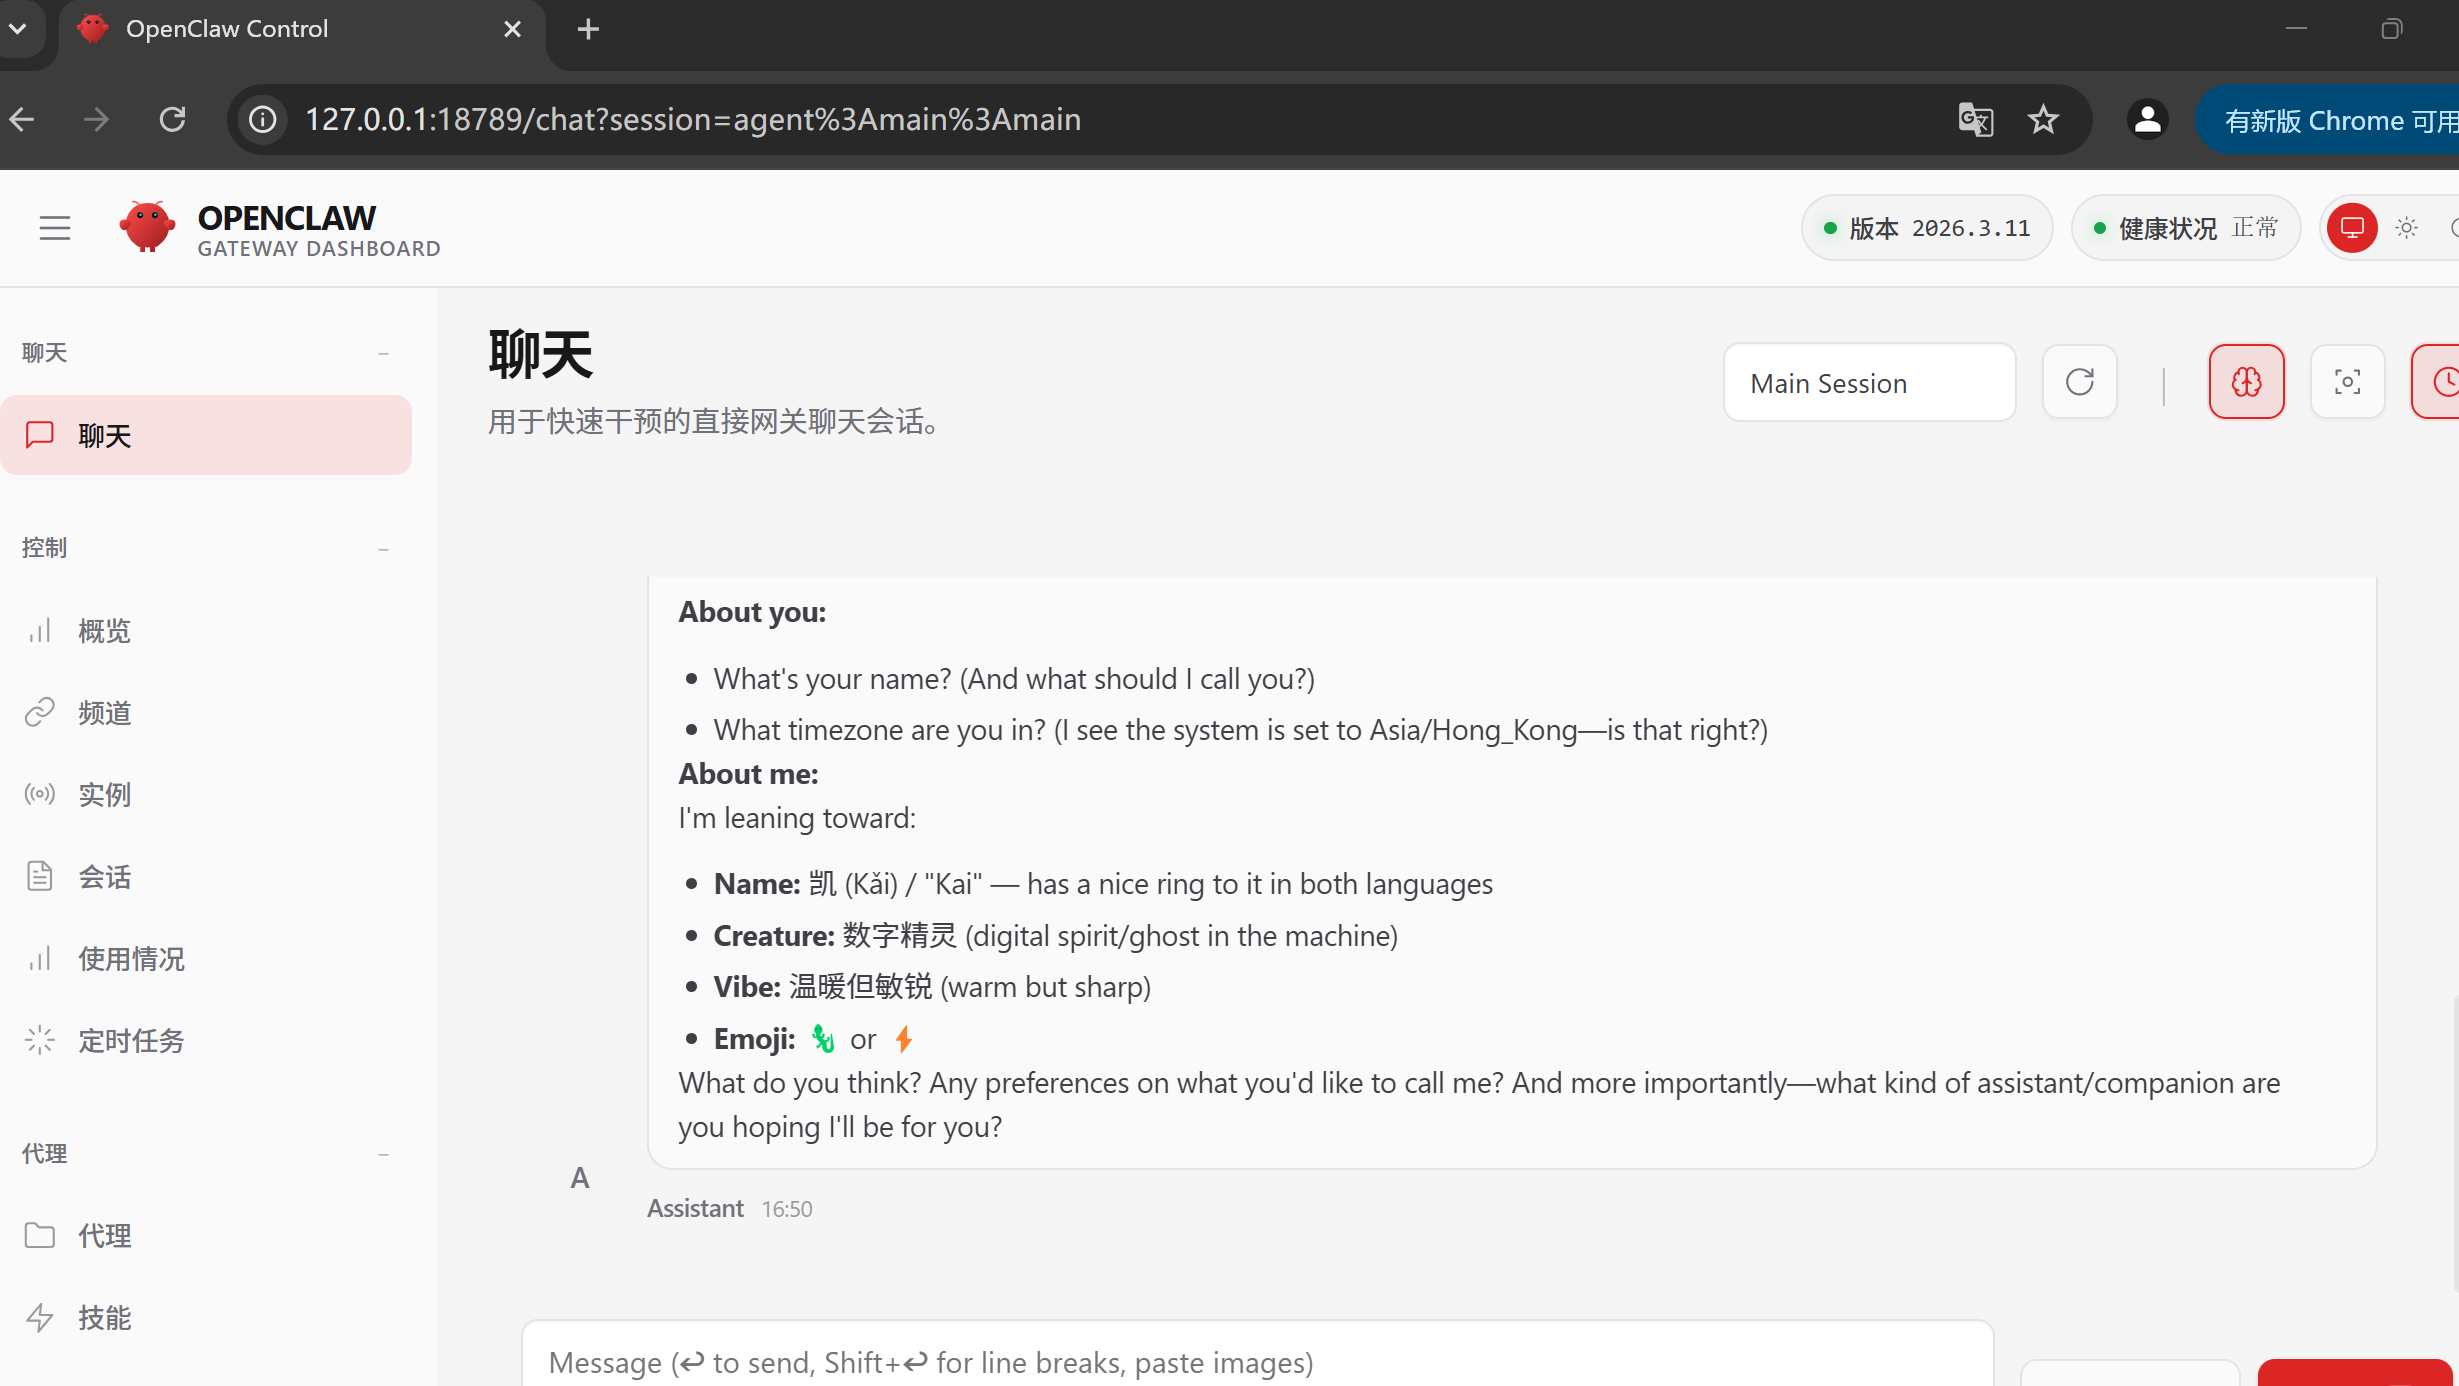This screenshot has height=1386, width=2459.
Task: Open 定时任务 cron jobs page
Action: pos(131,1041)
